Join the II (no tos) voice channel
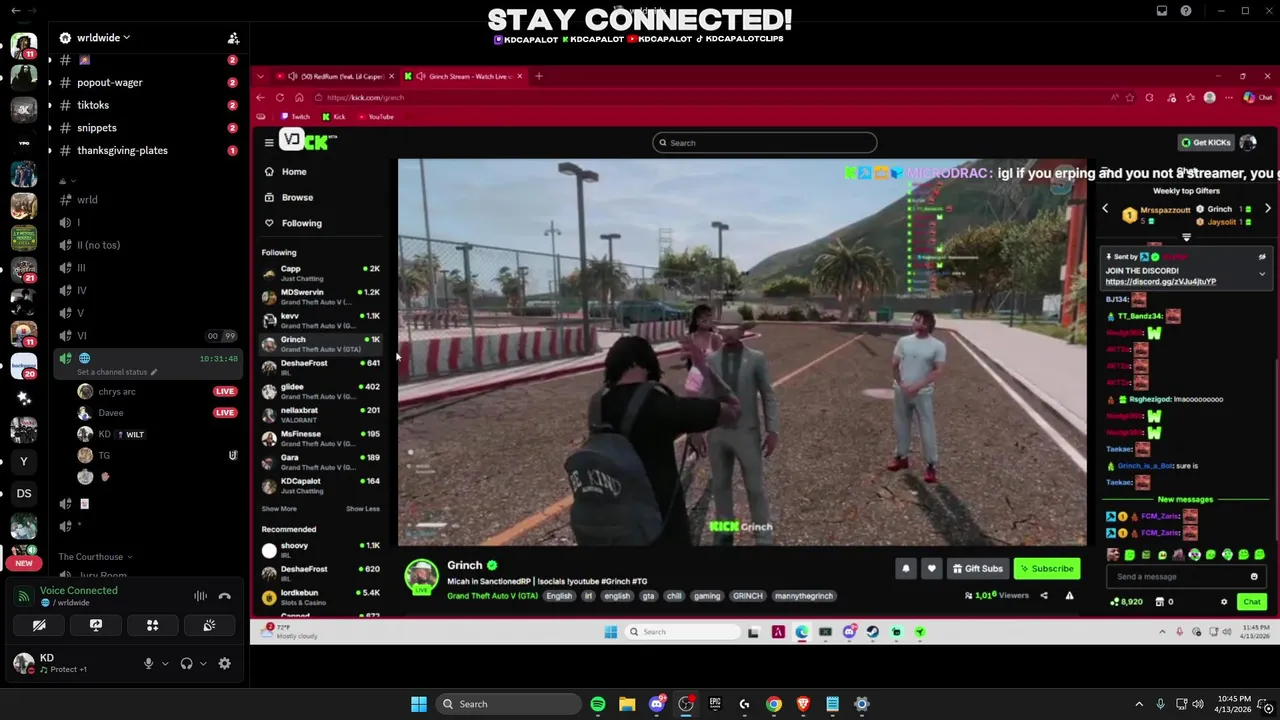This screenshot has height=720, width=1280. (146, 245)
